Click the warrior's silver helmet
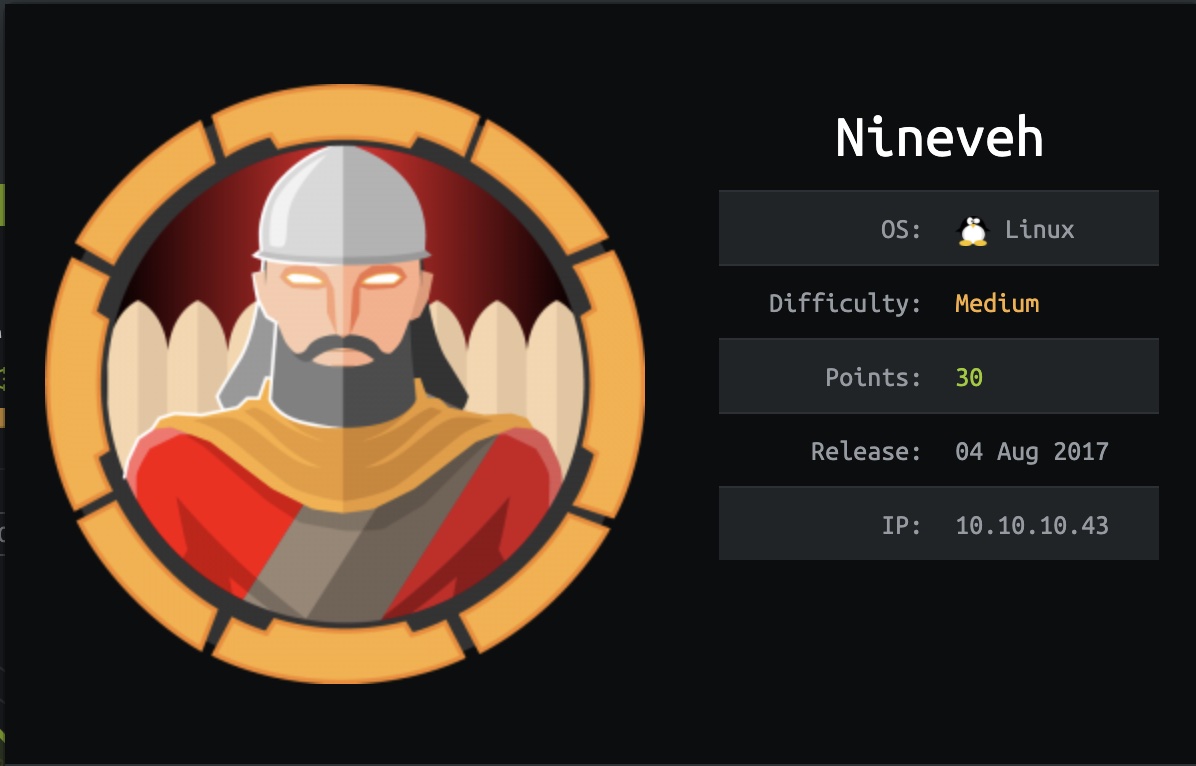Viewport: 1196px width, 766px height. point(342,204)
